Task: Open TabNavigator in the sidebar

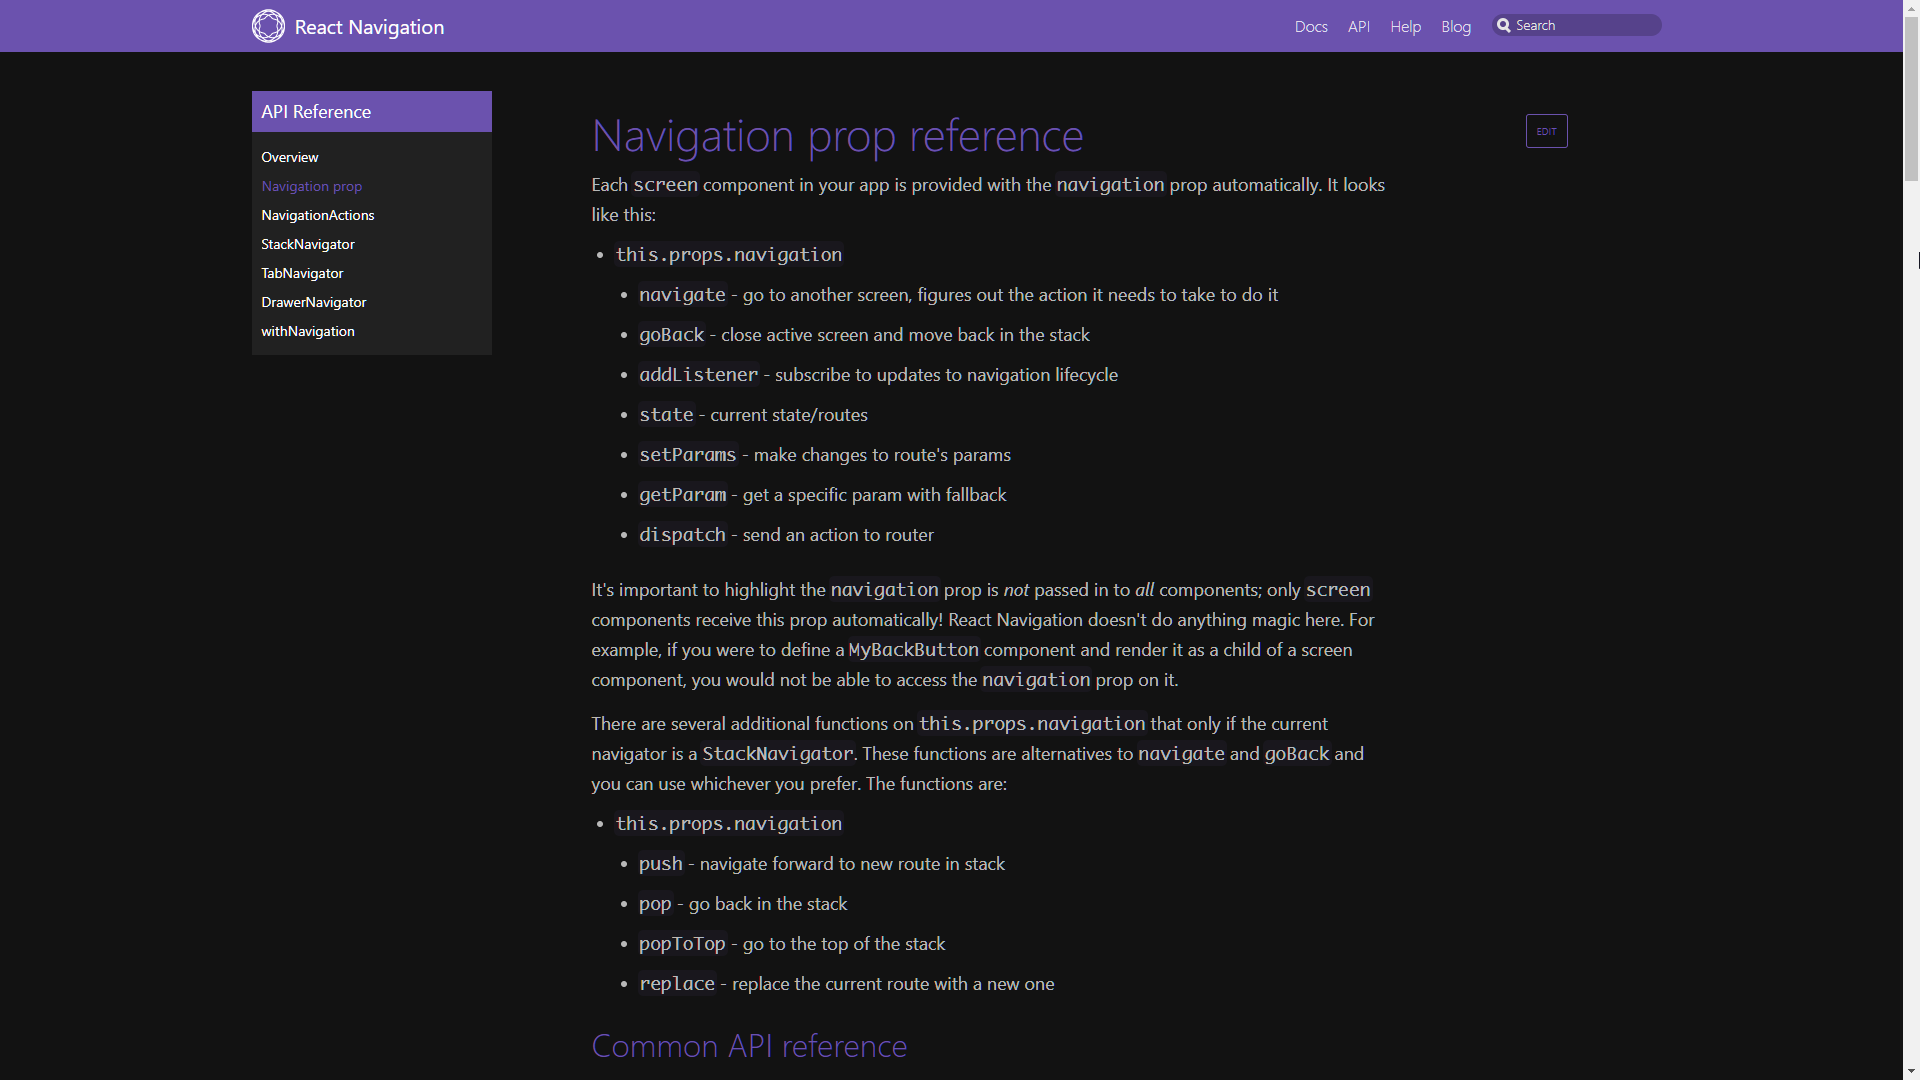Action: 302,273
